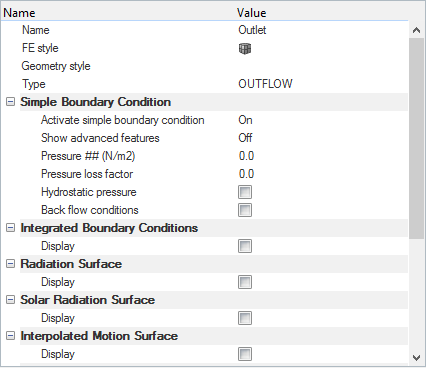Collapse the Radiation Surface section
The height and width of the screenshot is (368, 426).
coord(11,264)
